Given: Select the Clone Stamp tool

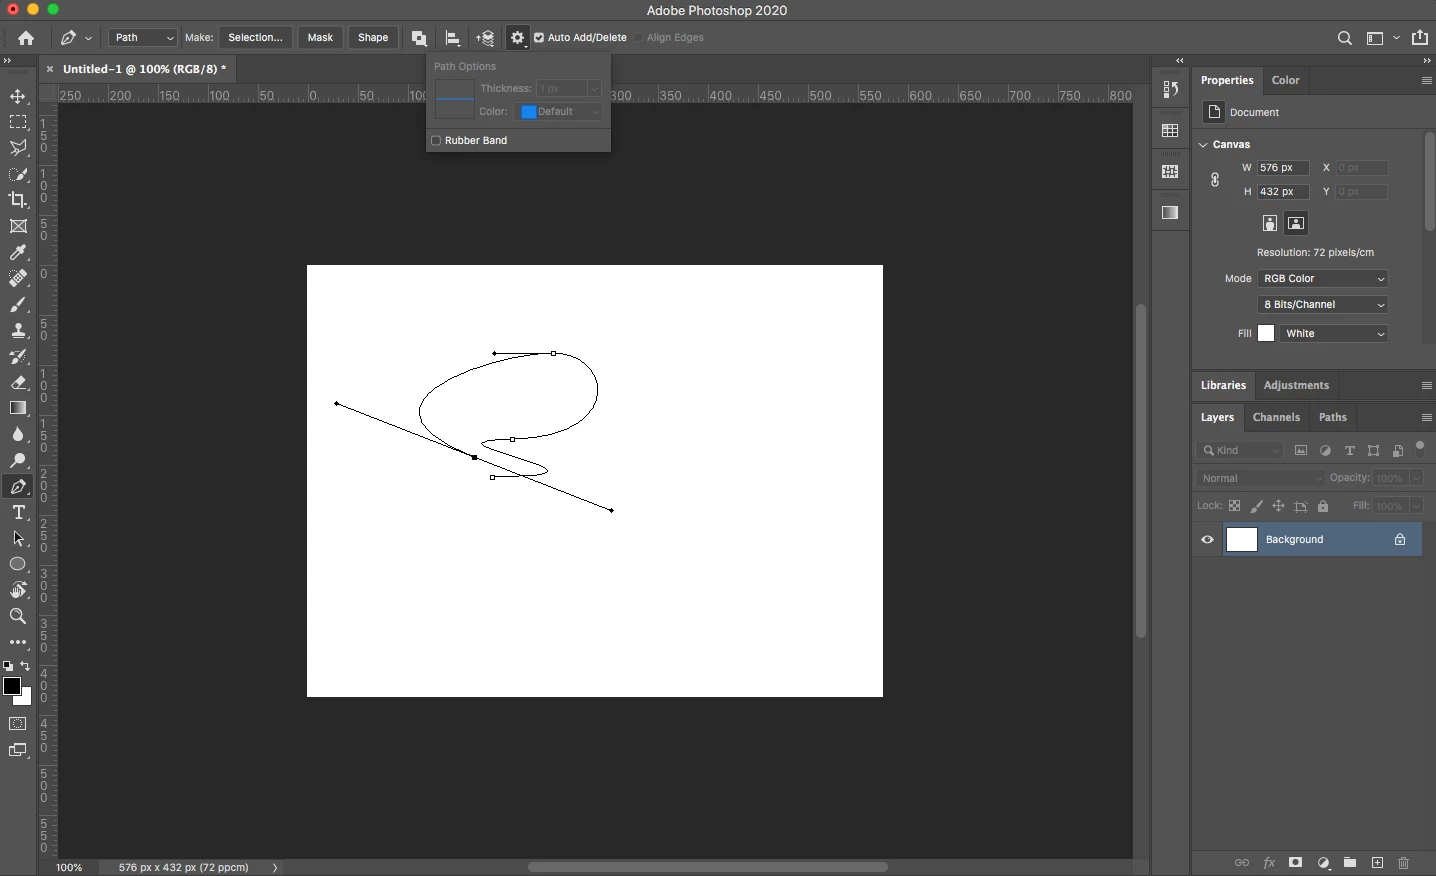Looking at the screenshot, I should coord(18,331).
